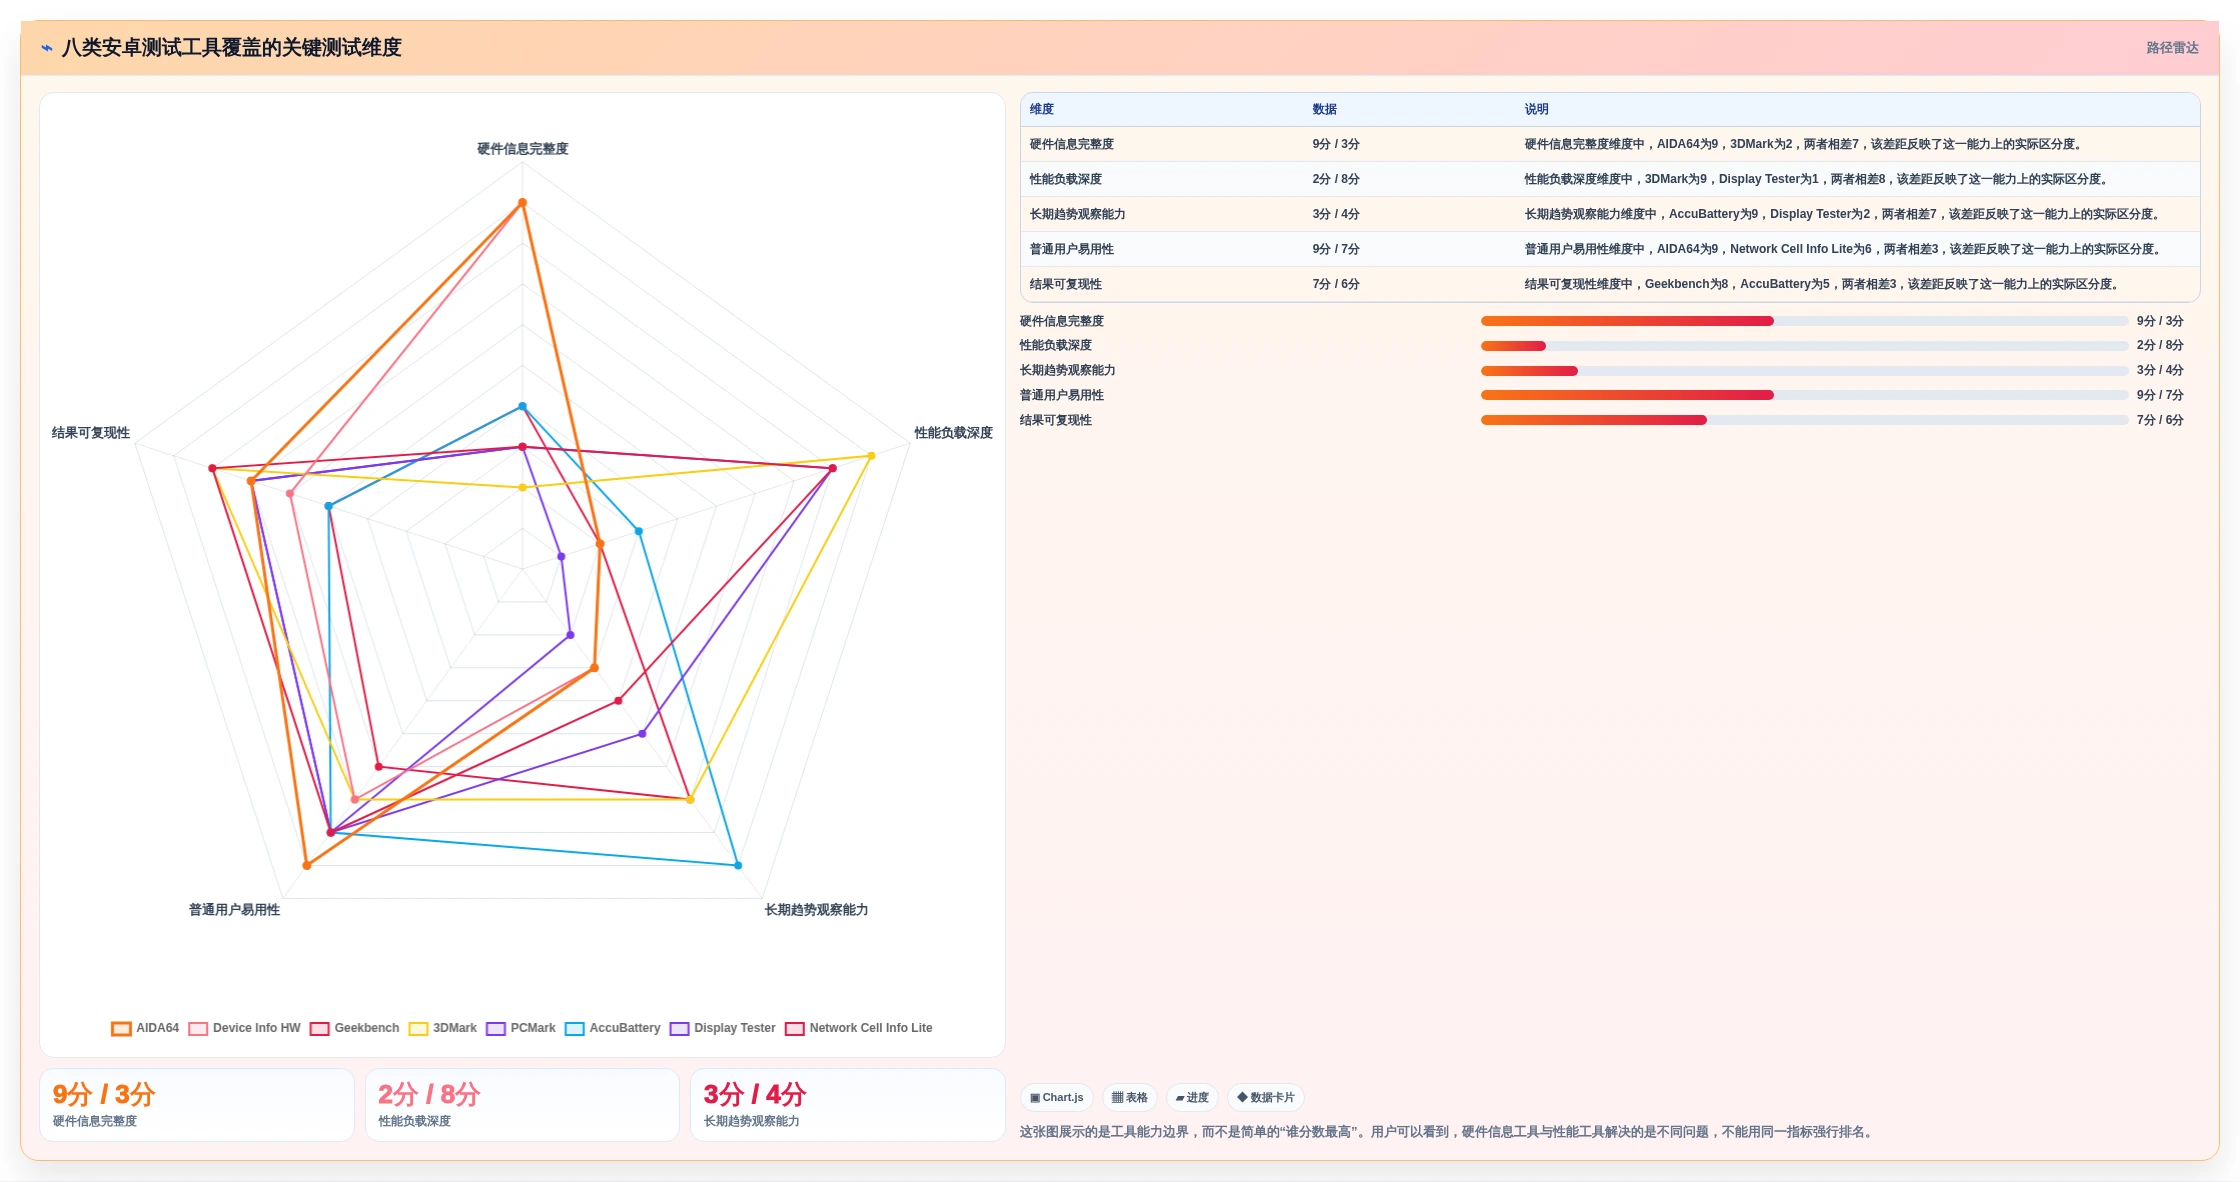The width and height of the screenshot is (2240, 1182).
Task: Open the "3分 / 4分" stat card
Action: 847,1105
